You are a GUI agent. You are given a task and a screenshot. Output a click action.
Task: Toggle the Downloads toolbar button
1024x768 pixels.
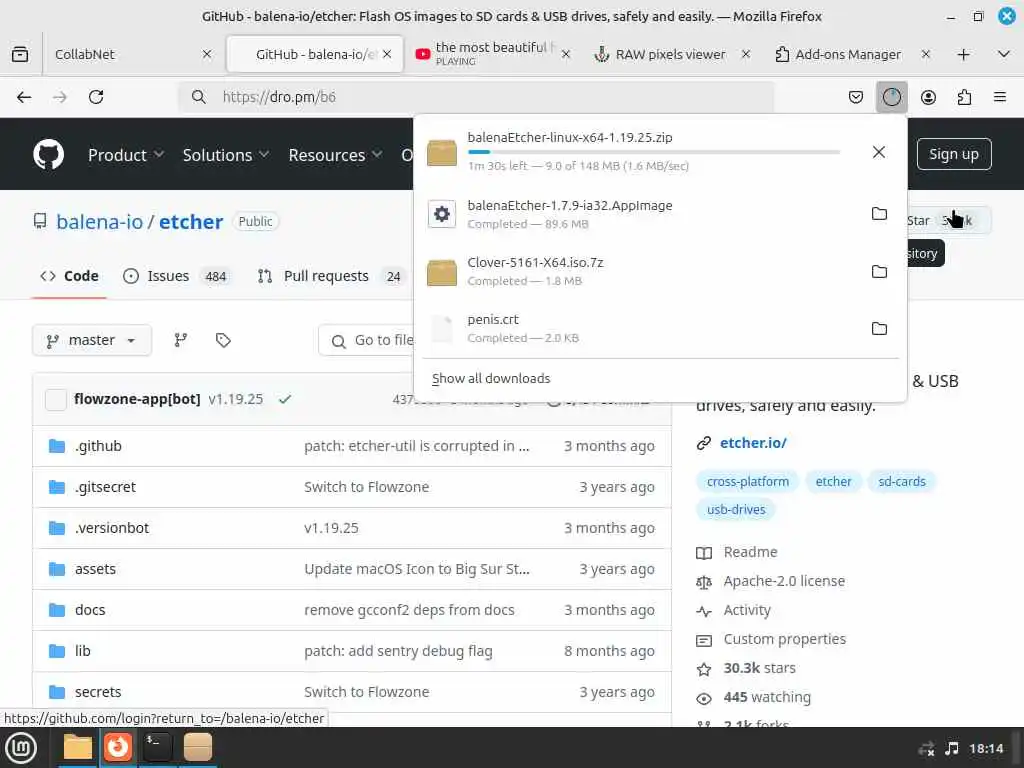click(891, 97)
